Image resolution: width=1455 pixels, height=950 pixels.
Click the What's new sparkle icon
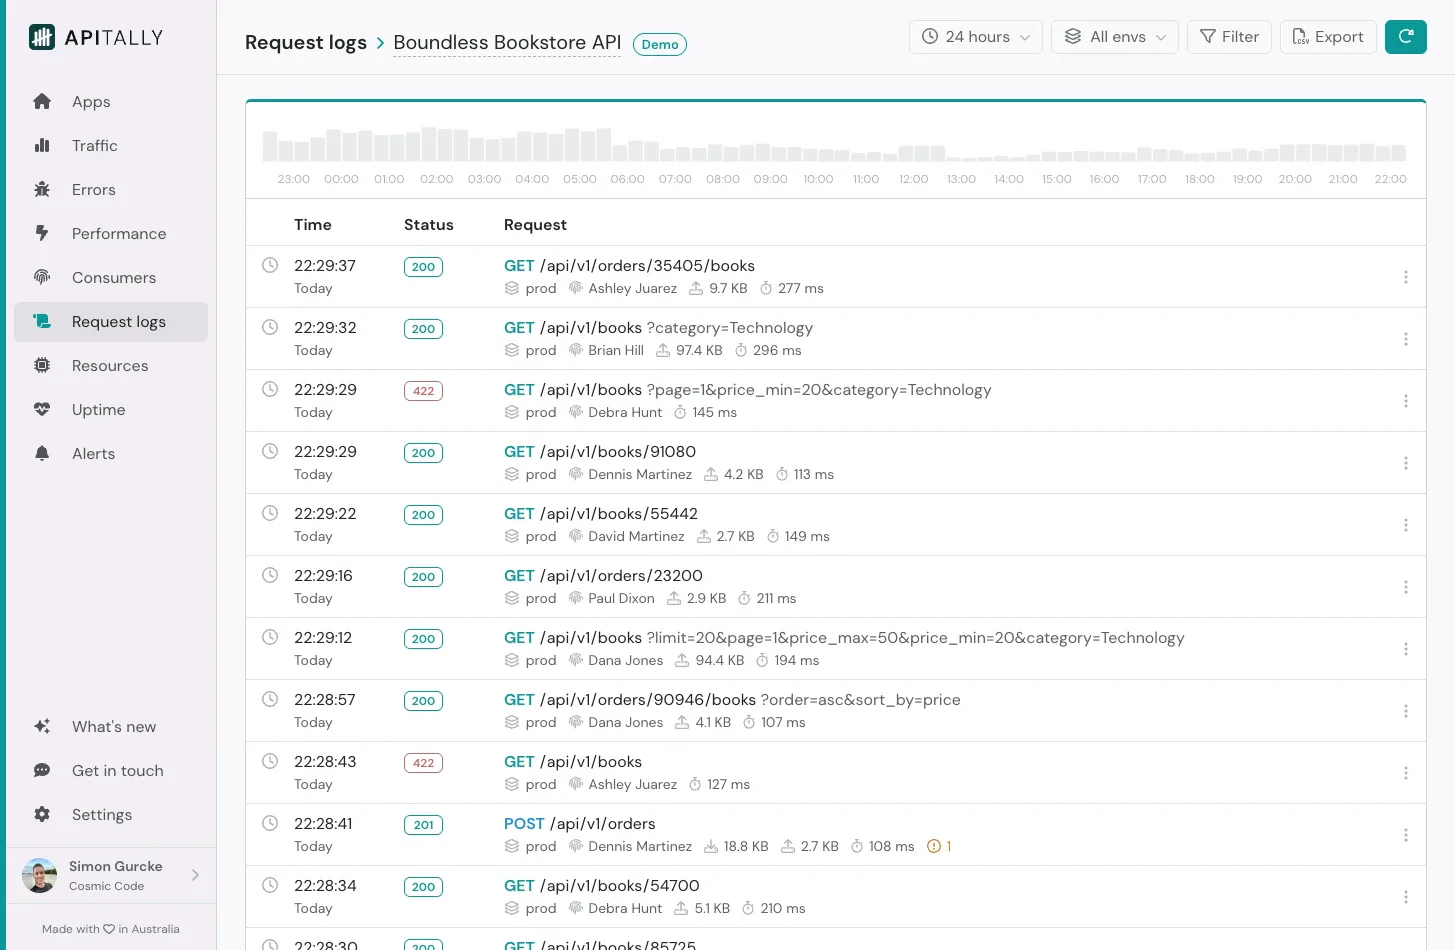coord(42,726)
